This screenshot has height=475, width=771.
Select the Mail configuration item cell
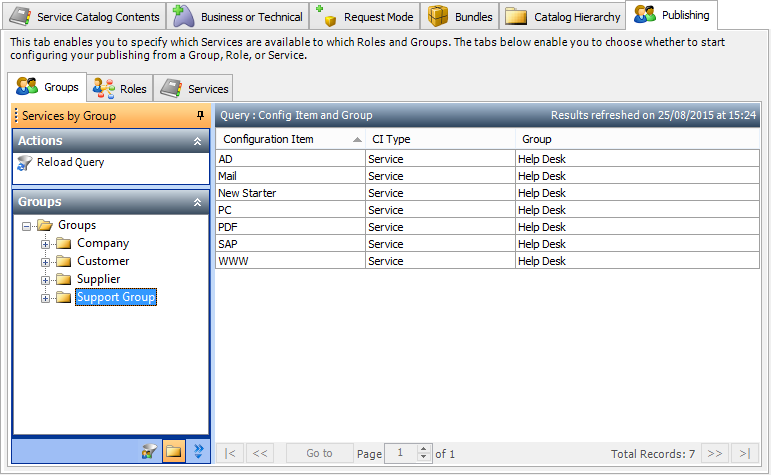[x=290, y=176]
